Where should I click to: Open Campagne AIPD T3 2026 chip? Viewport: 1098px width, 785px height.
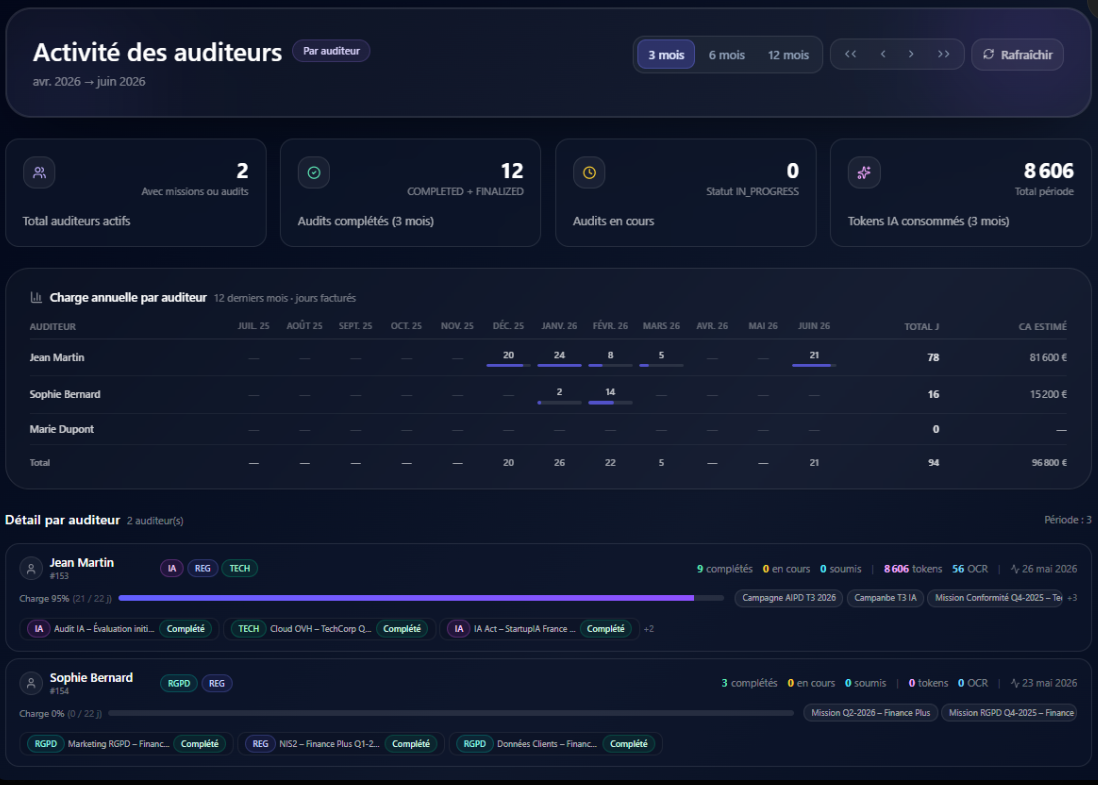[788, 598]
